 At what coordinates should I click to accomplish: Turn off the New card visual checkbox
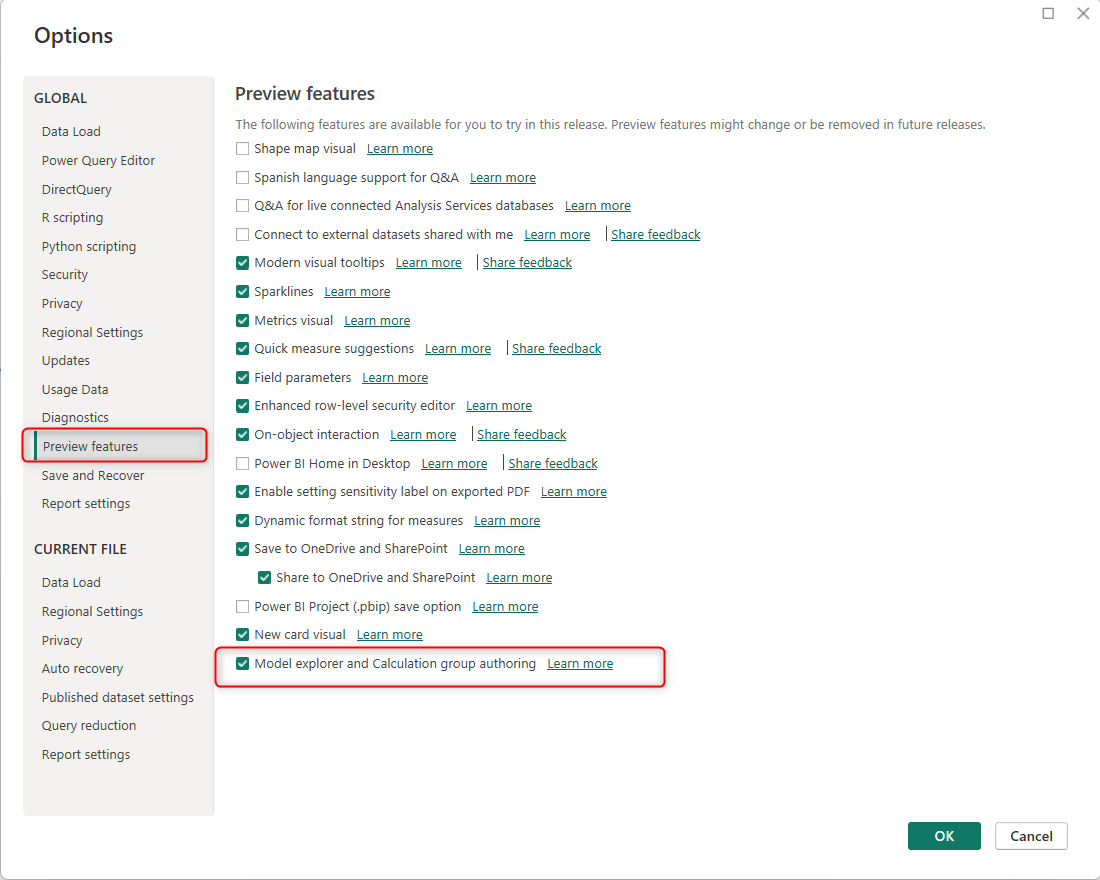pos(242,635)
